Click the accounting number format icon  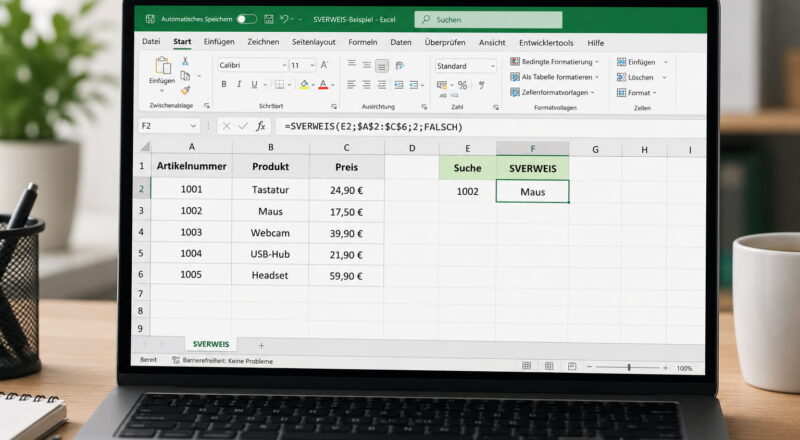pos(442,85)
